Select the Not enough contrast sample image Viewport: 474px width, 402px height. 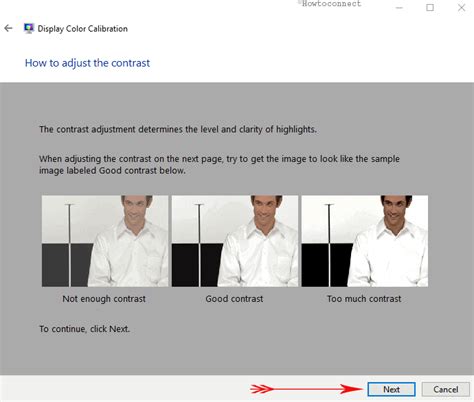[x=105, y=241]
